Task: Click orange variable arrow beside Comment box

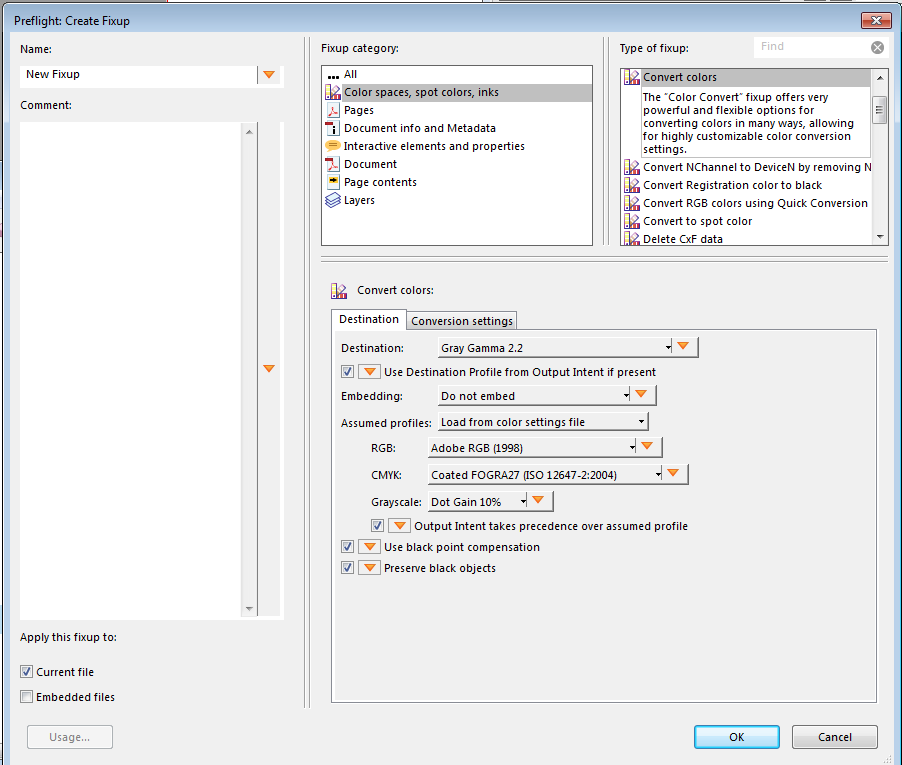Action: click(x=269, y=368)
